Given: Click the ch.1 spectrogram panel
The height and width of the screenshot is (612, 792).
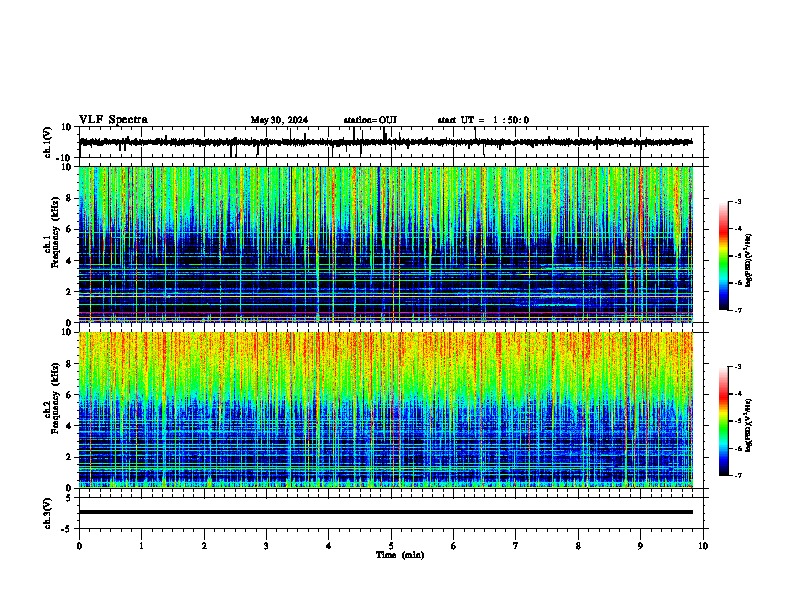Looking at the screenshot, I should pyautogui.click(x=386, y=244).
